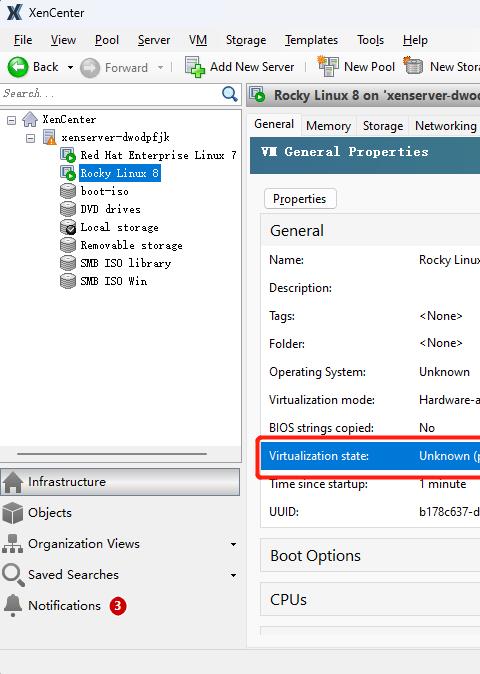480x674 pixels.
Task: Click the UUID value b178c637
Action: tap(449, 512)
